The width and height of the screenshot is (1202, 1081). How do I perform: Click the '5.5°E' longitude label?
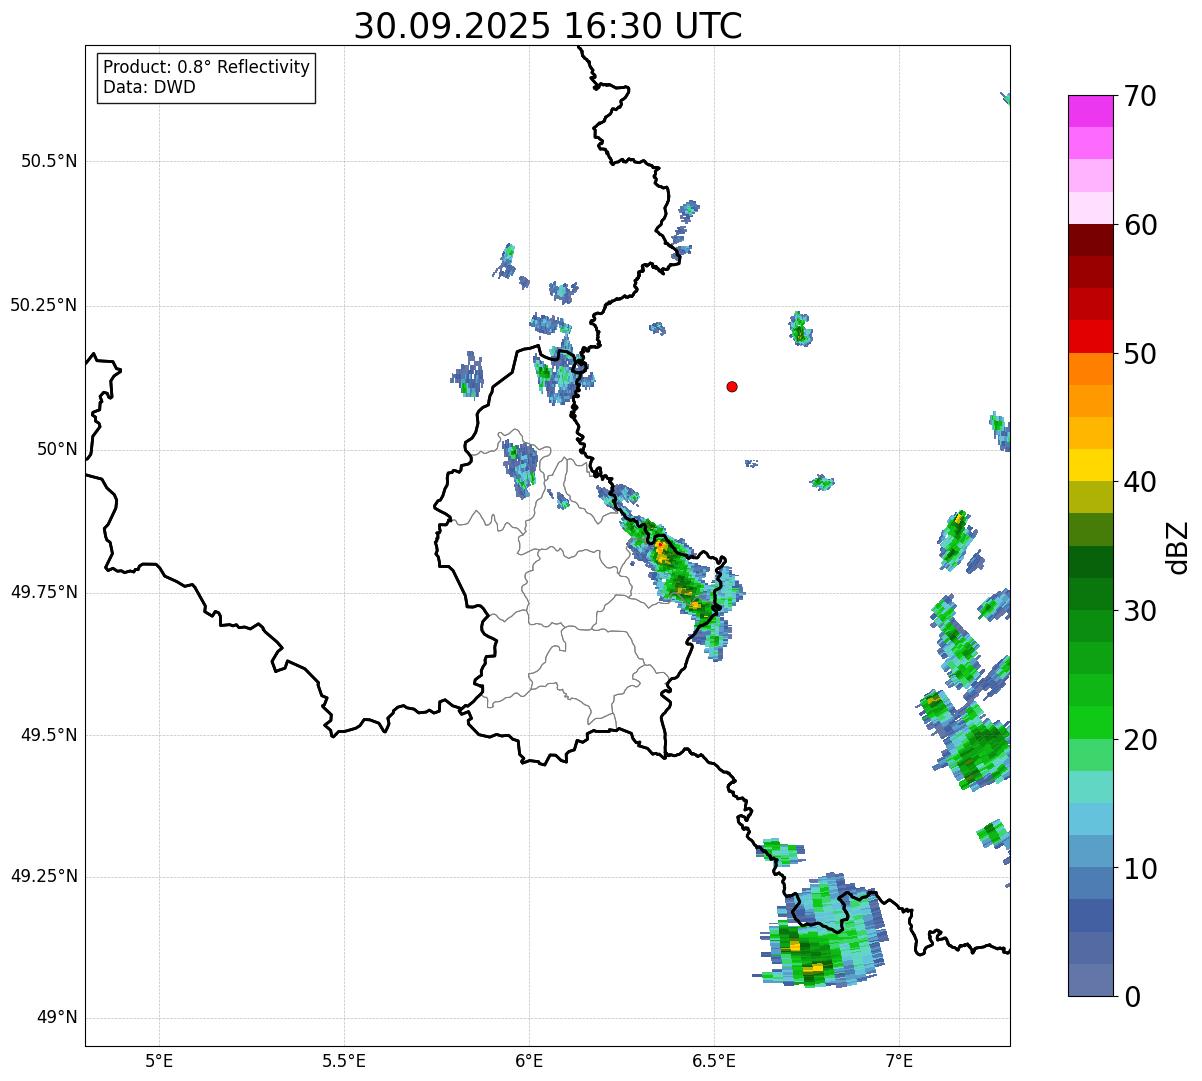[344, 1061]
